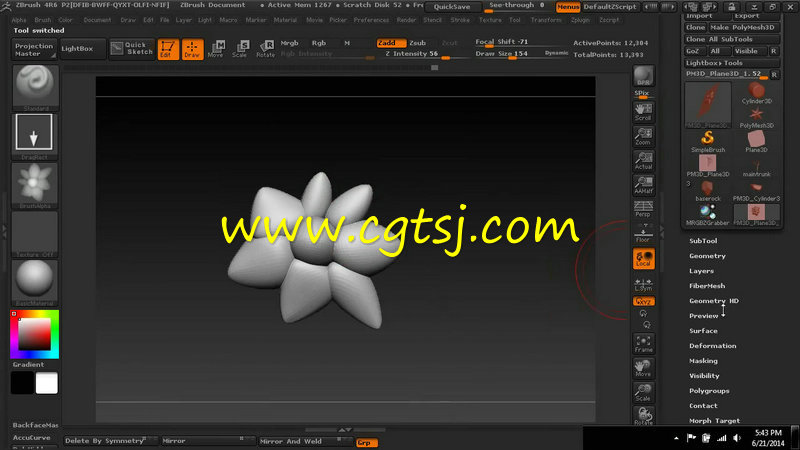Open the Zplugin menu

(580, 20)
